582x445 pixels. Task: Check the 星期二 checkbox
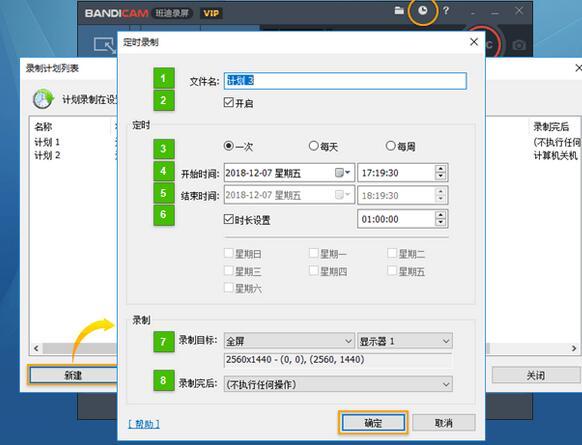coord(392,253)
